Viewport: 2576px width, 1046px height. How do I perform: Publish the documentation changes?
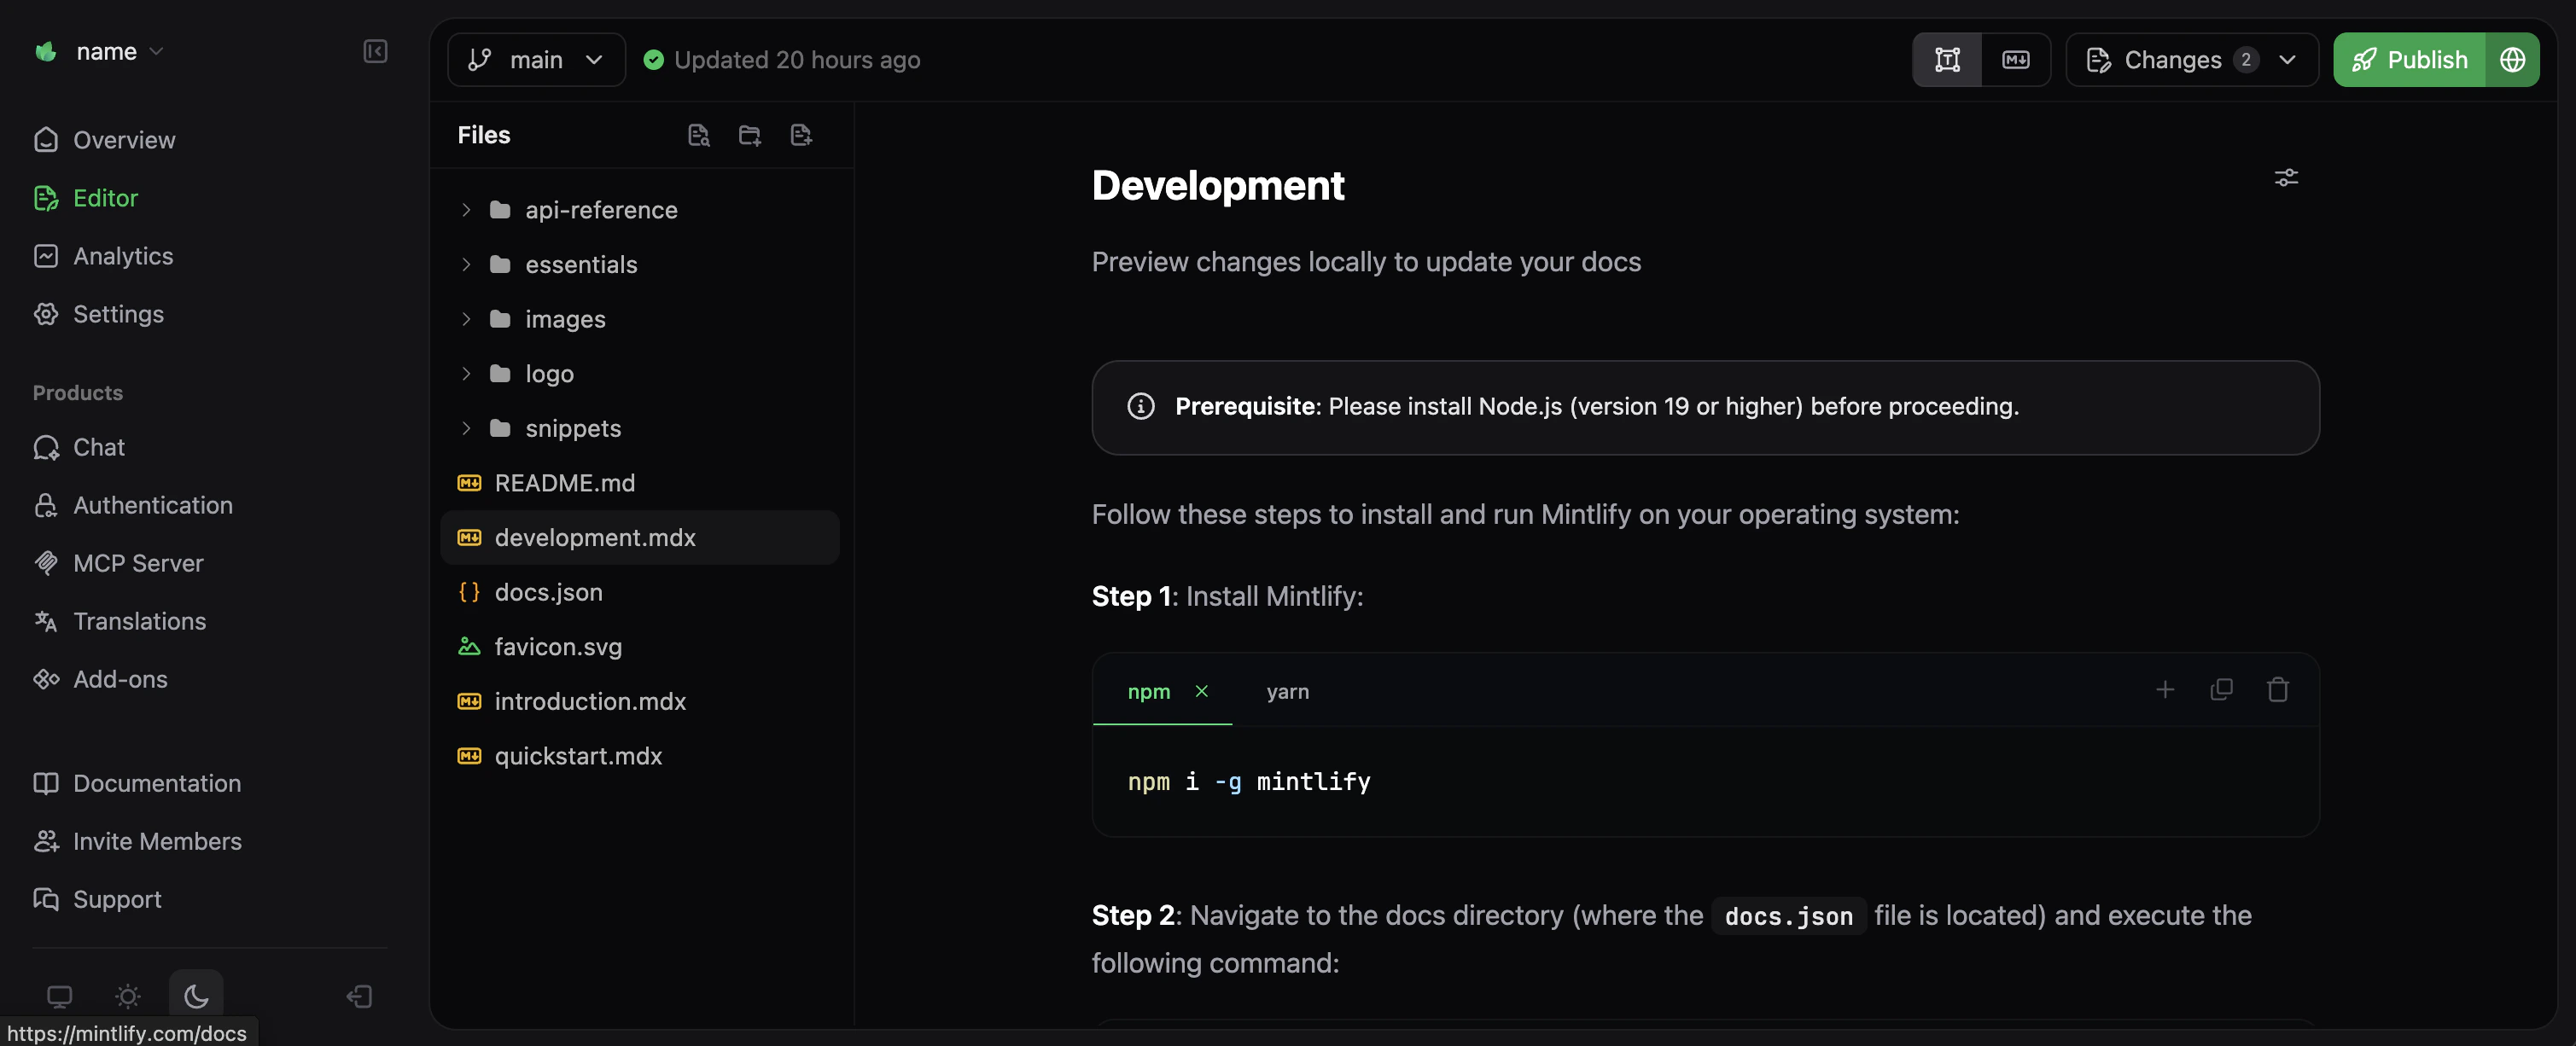tap(2409, 59)
